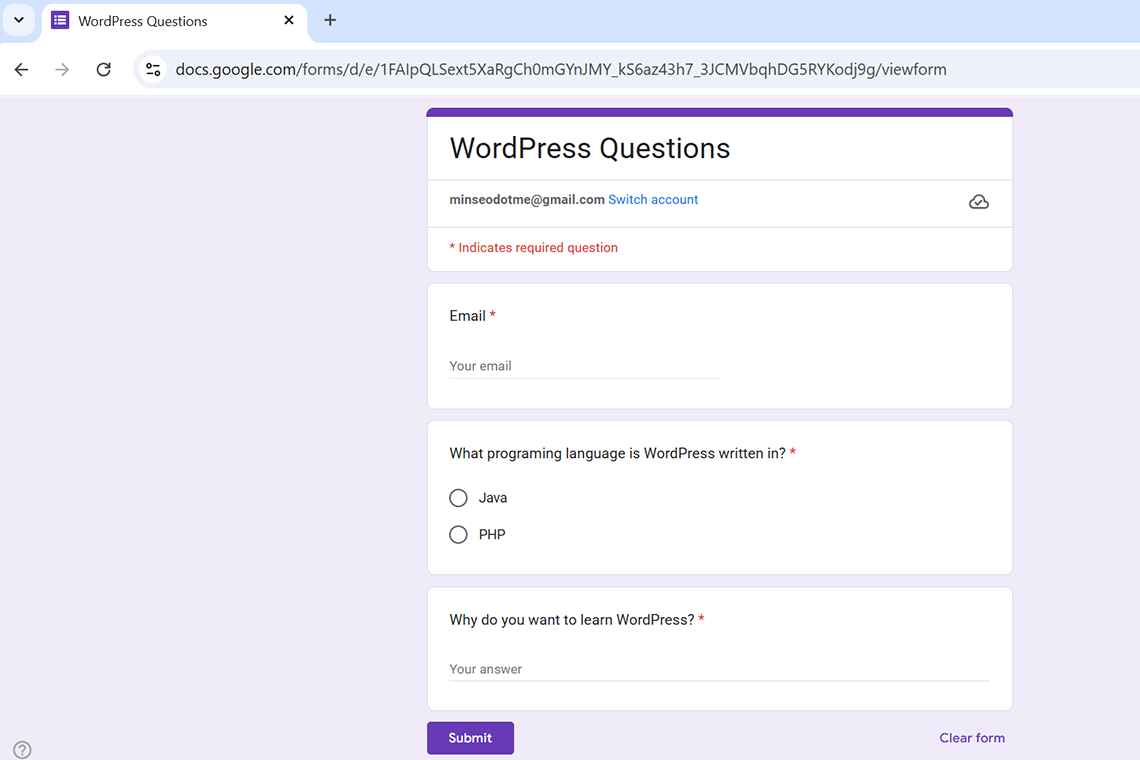Click the WordPress Questions form title
Viewport: 1140px width, 760px height.
tap(590, 148)
